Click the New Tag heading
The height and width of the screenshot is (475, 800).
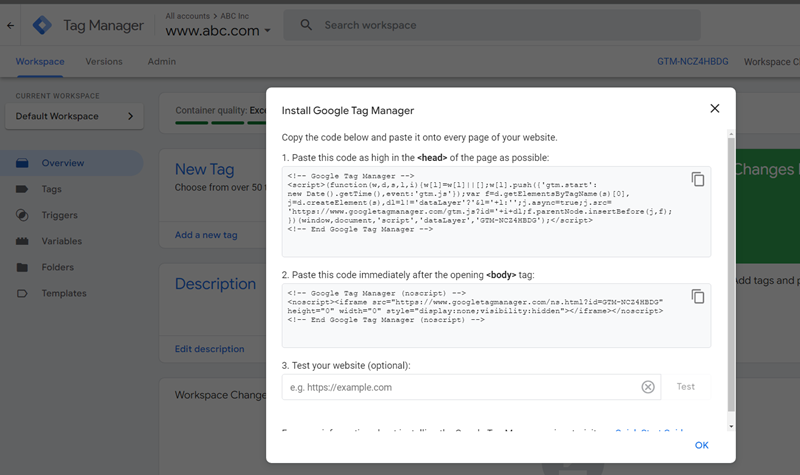click(205, 169)
